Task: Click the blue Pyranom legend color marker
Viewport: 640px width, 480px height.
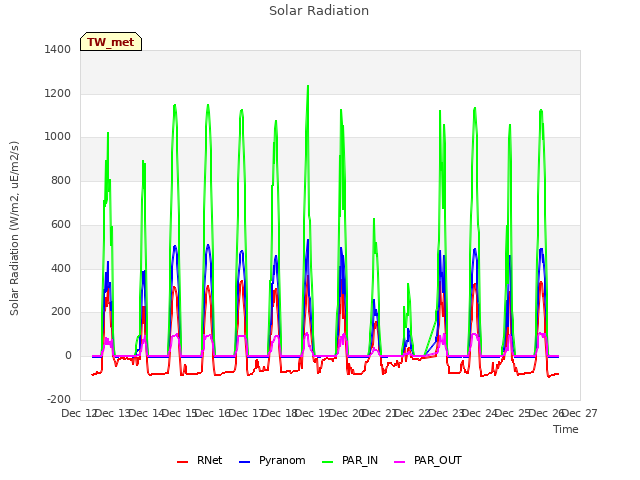Action: pos(244,462)
